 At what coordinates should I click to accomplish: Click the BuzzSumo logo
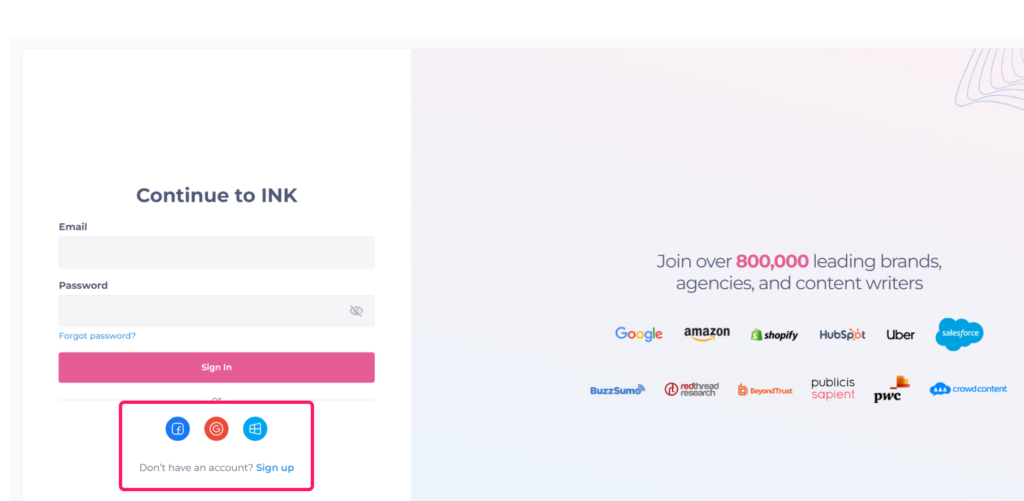click(617, 390)
